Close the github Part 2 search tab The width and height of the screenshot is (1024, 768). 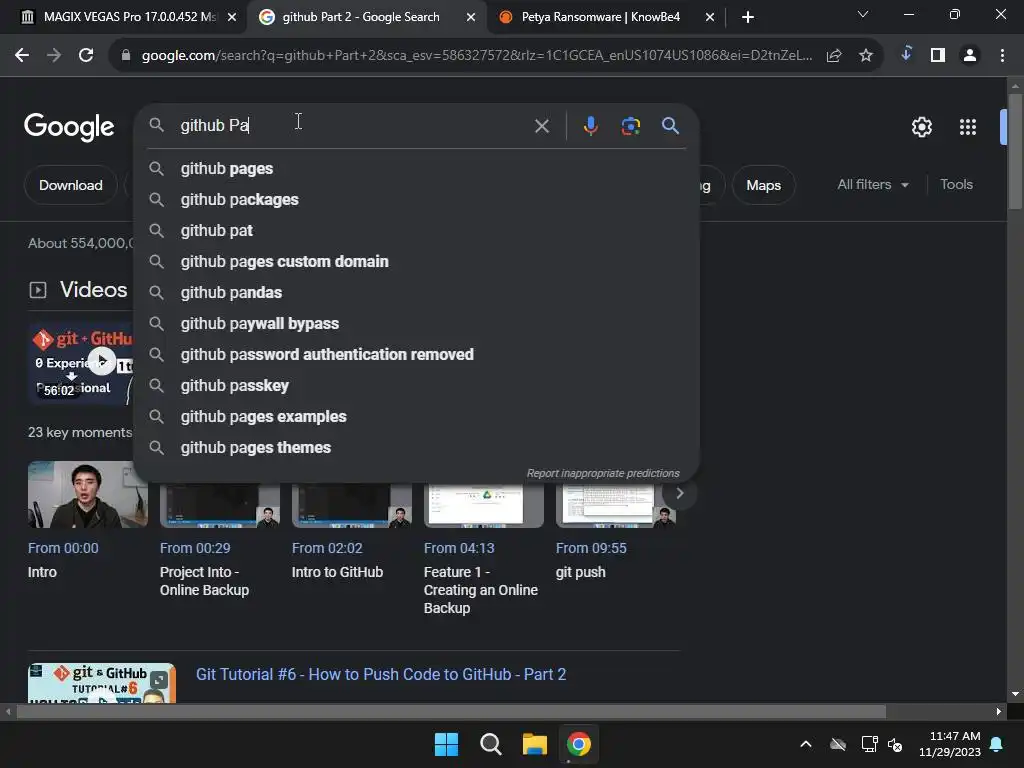471,17
